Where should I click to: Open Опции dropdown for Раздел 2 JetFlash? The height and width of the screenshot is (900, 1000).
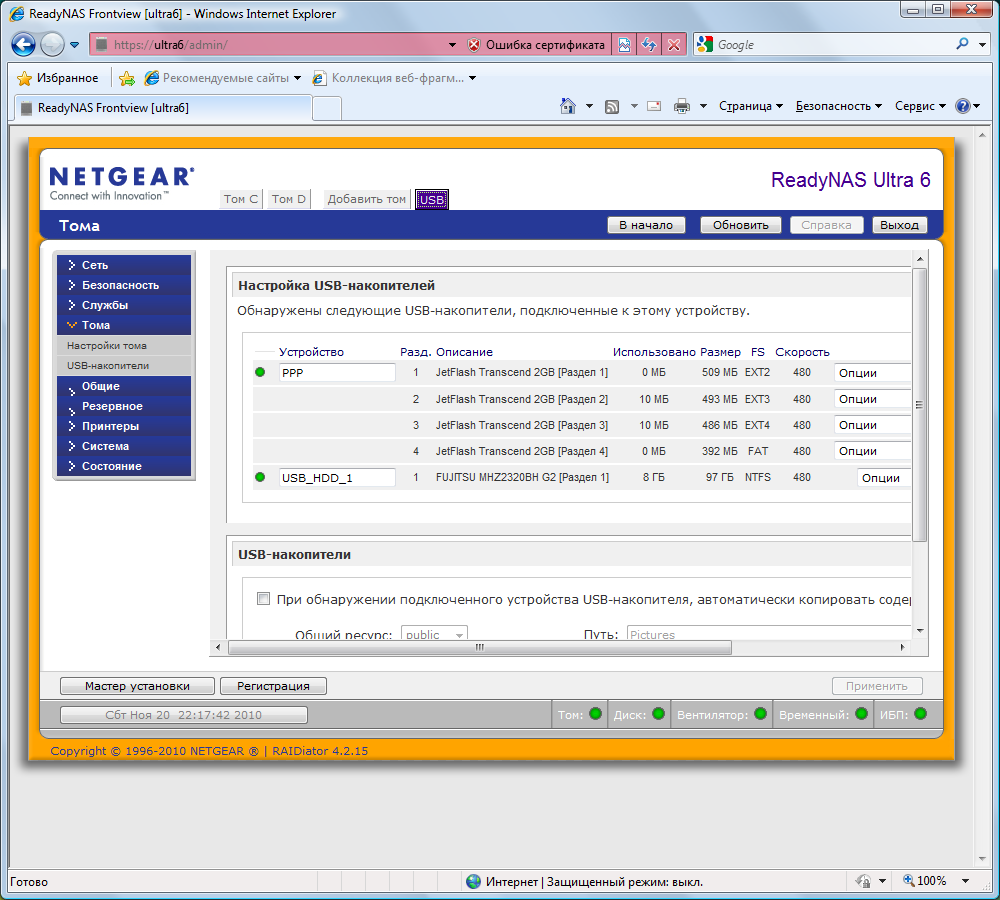point(872,399)
